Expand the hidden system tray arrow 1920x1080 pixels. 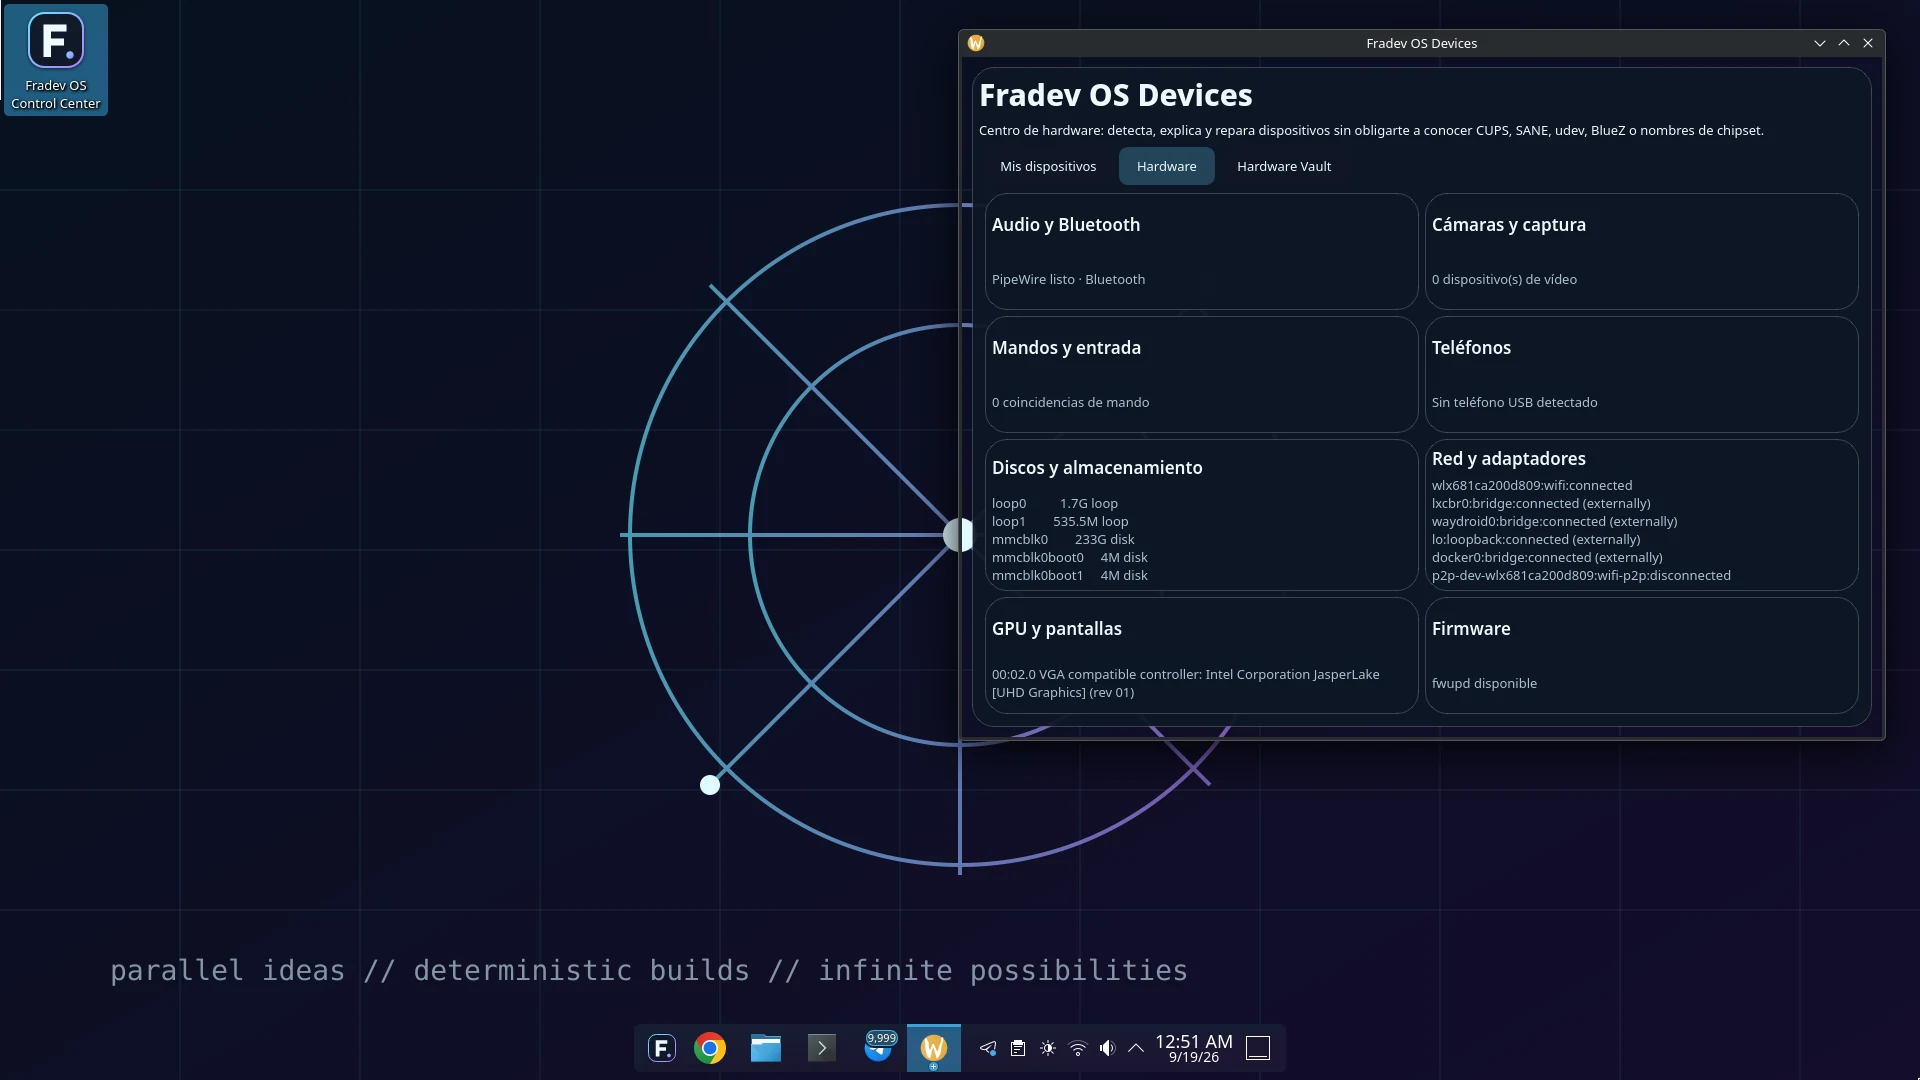pyautogui.click(x=1136, y=1048)
